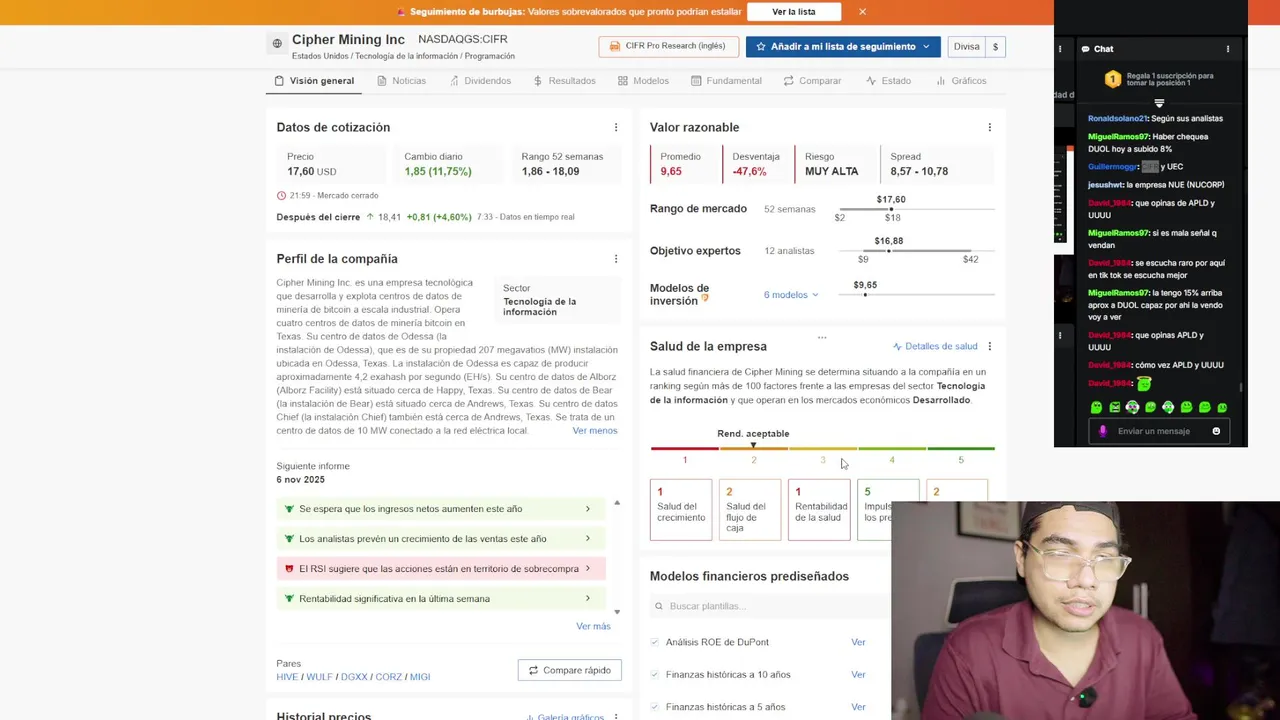Collapse the gift subscription banner arrow in chat
The image size is (1280, 720).
pos(1159,103)
